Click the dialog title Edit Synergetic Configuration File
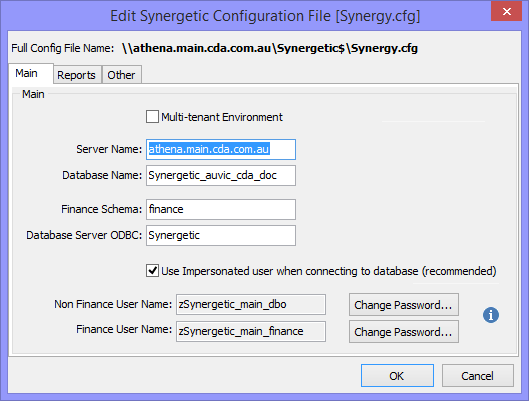 coord(265,16)
